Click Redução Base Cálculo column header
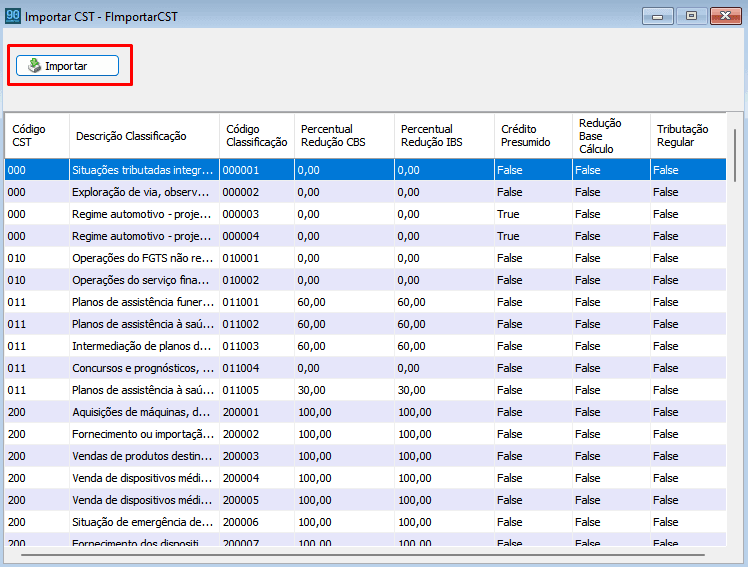Image resolution: width=748 pixels, height=567 pixels. pos(611,136)
